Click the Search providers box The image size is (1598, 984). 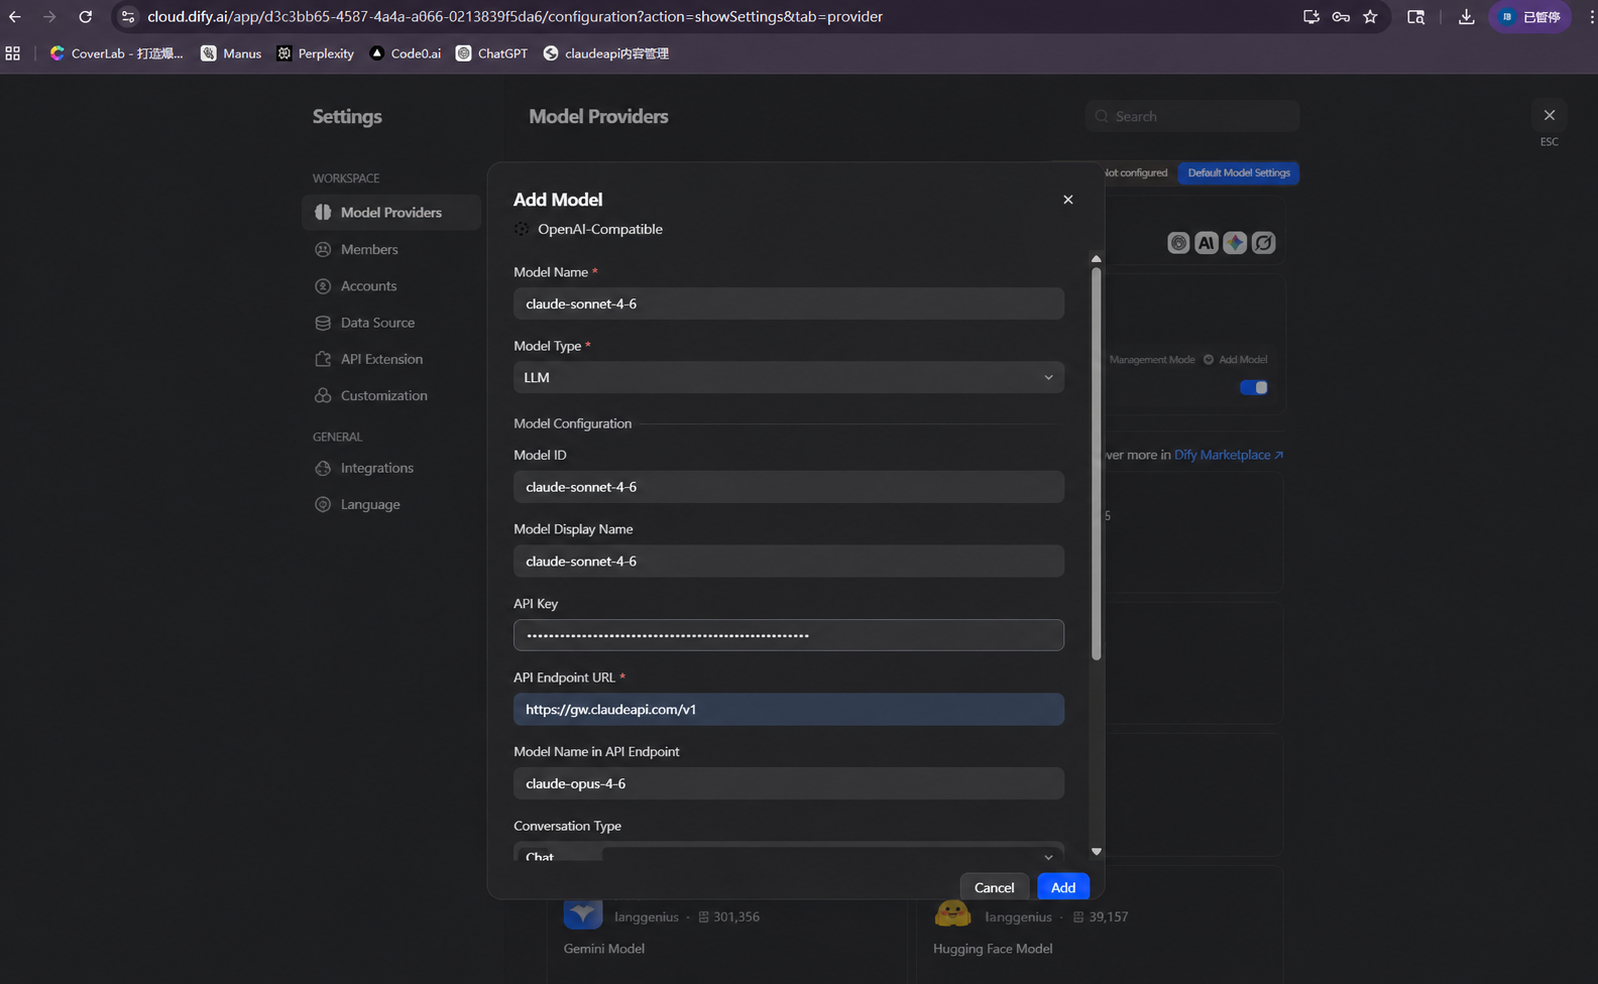tap(1192, 116)
